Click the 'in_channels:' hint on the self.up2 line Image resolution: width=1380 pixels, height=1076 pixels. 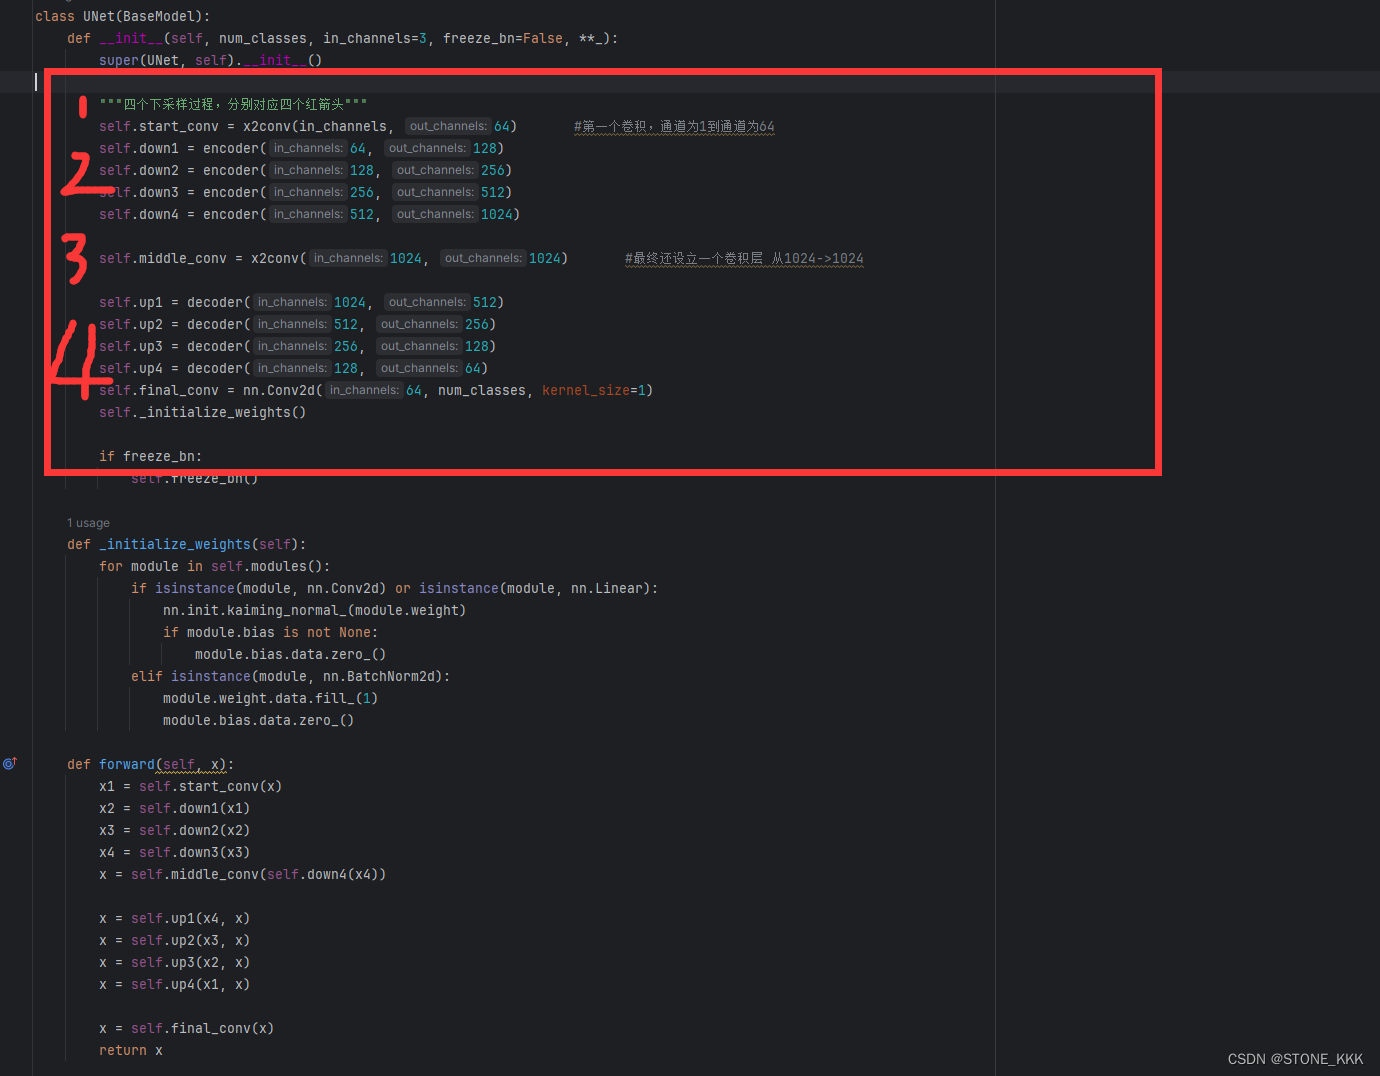292,324
